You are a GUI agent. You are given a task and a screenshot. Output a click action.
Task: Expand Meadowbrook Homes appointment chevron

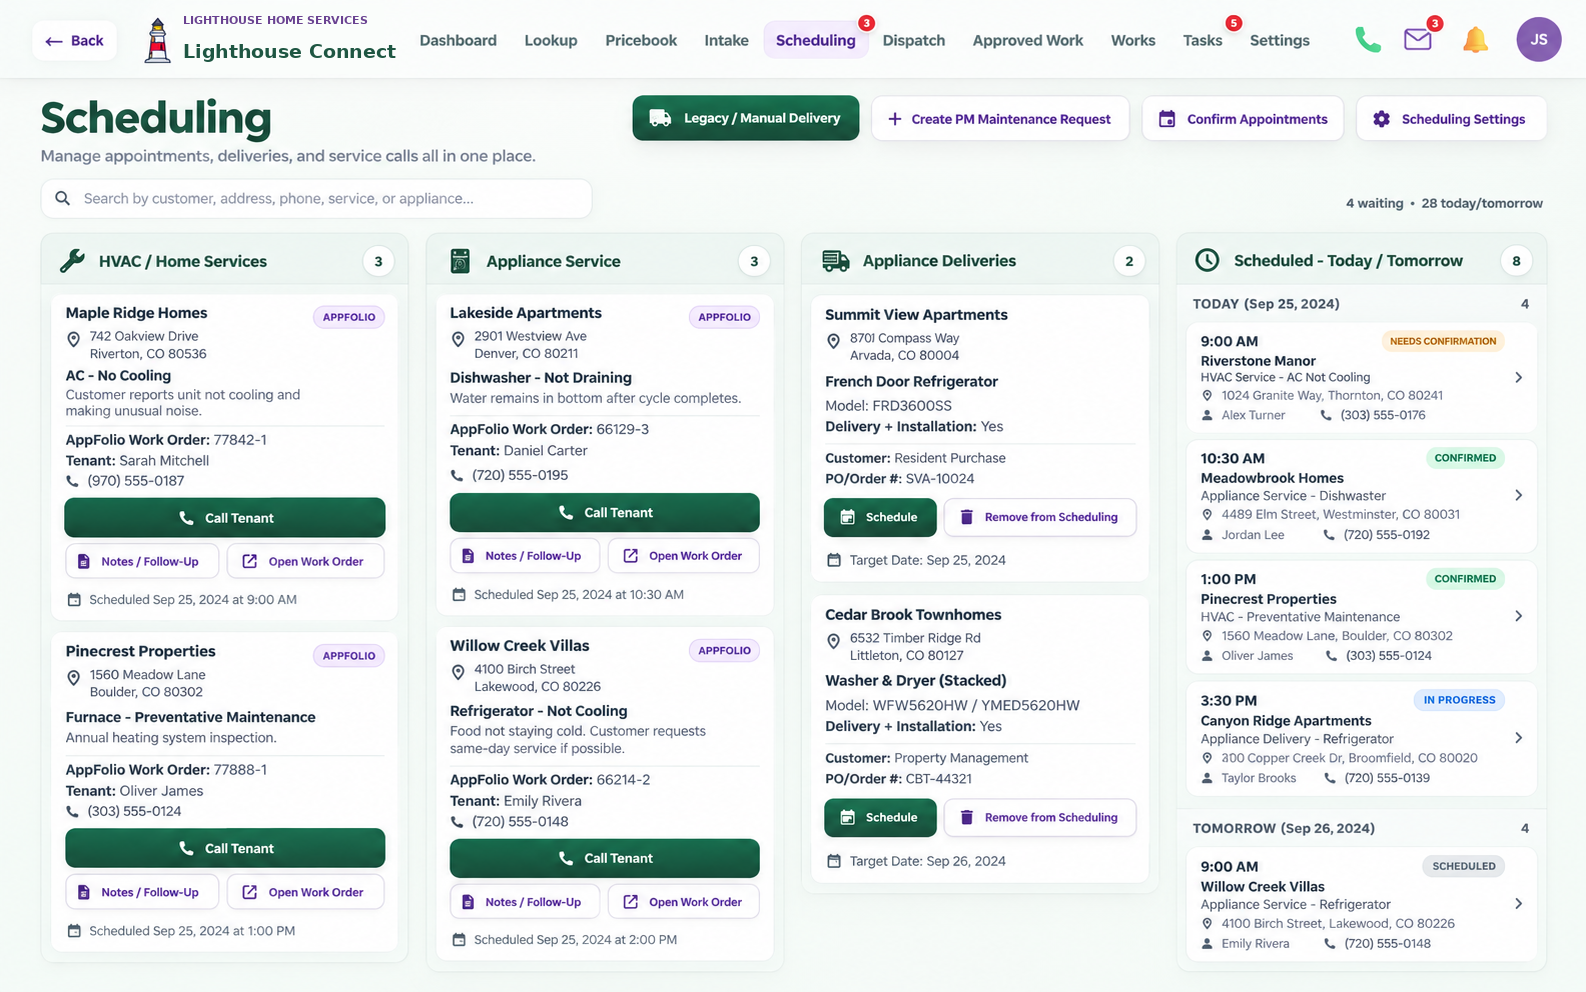[1518, 496]
